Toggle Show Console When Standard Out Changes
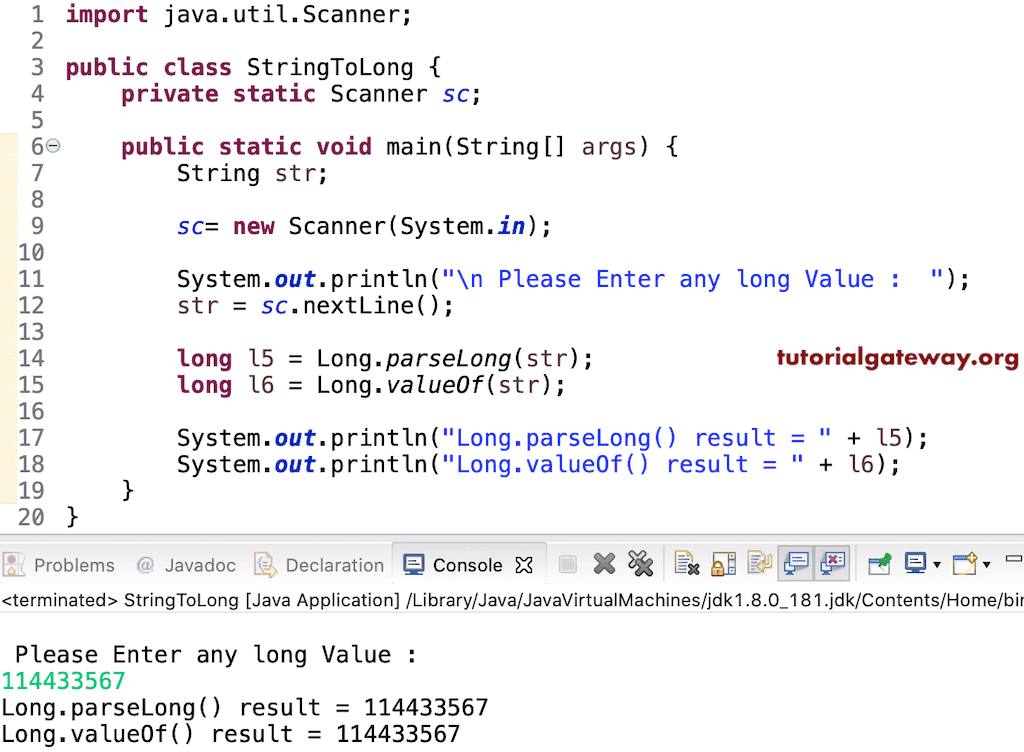The image size is (1024, 752). point(795,564)
